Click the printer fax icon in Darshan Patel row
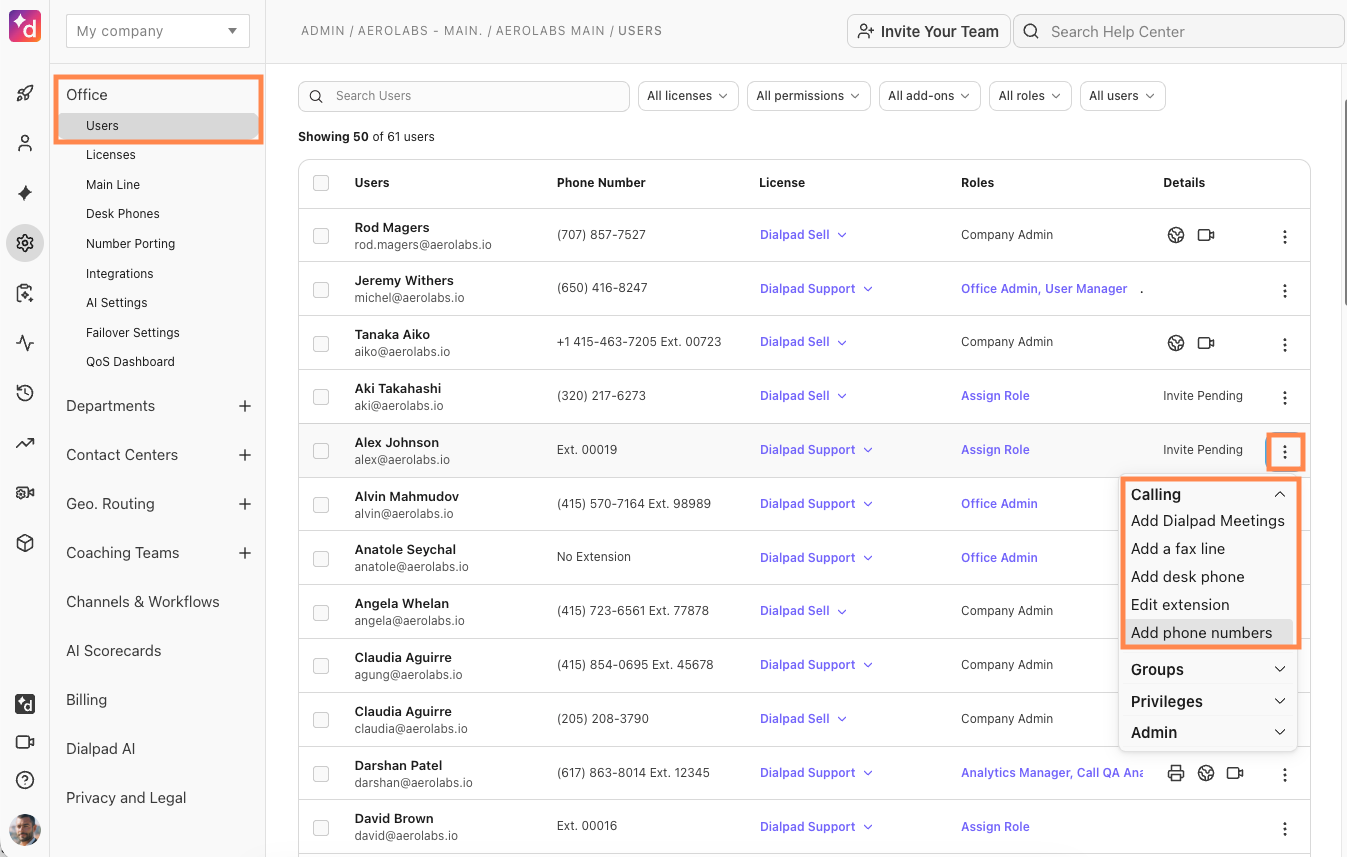The image size is (1347, 857). [1176, 773]
